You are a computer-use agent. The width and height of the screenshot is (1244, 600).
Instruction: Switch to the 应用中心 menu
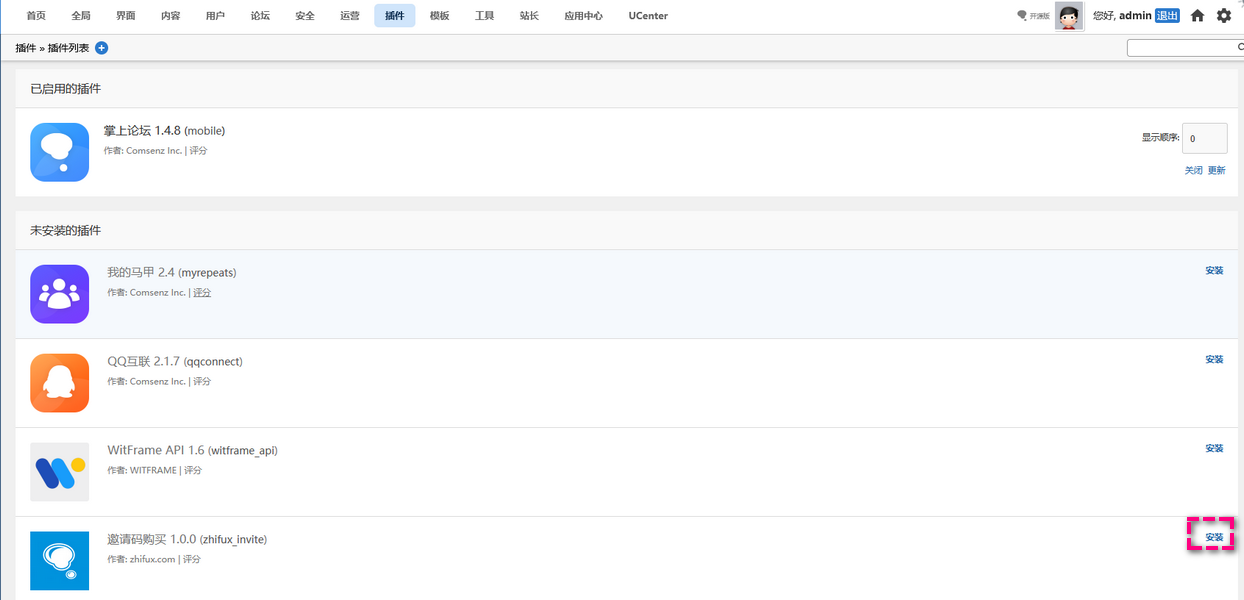(x=583, y=16)
